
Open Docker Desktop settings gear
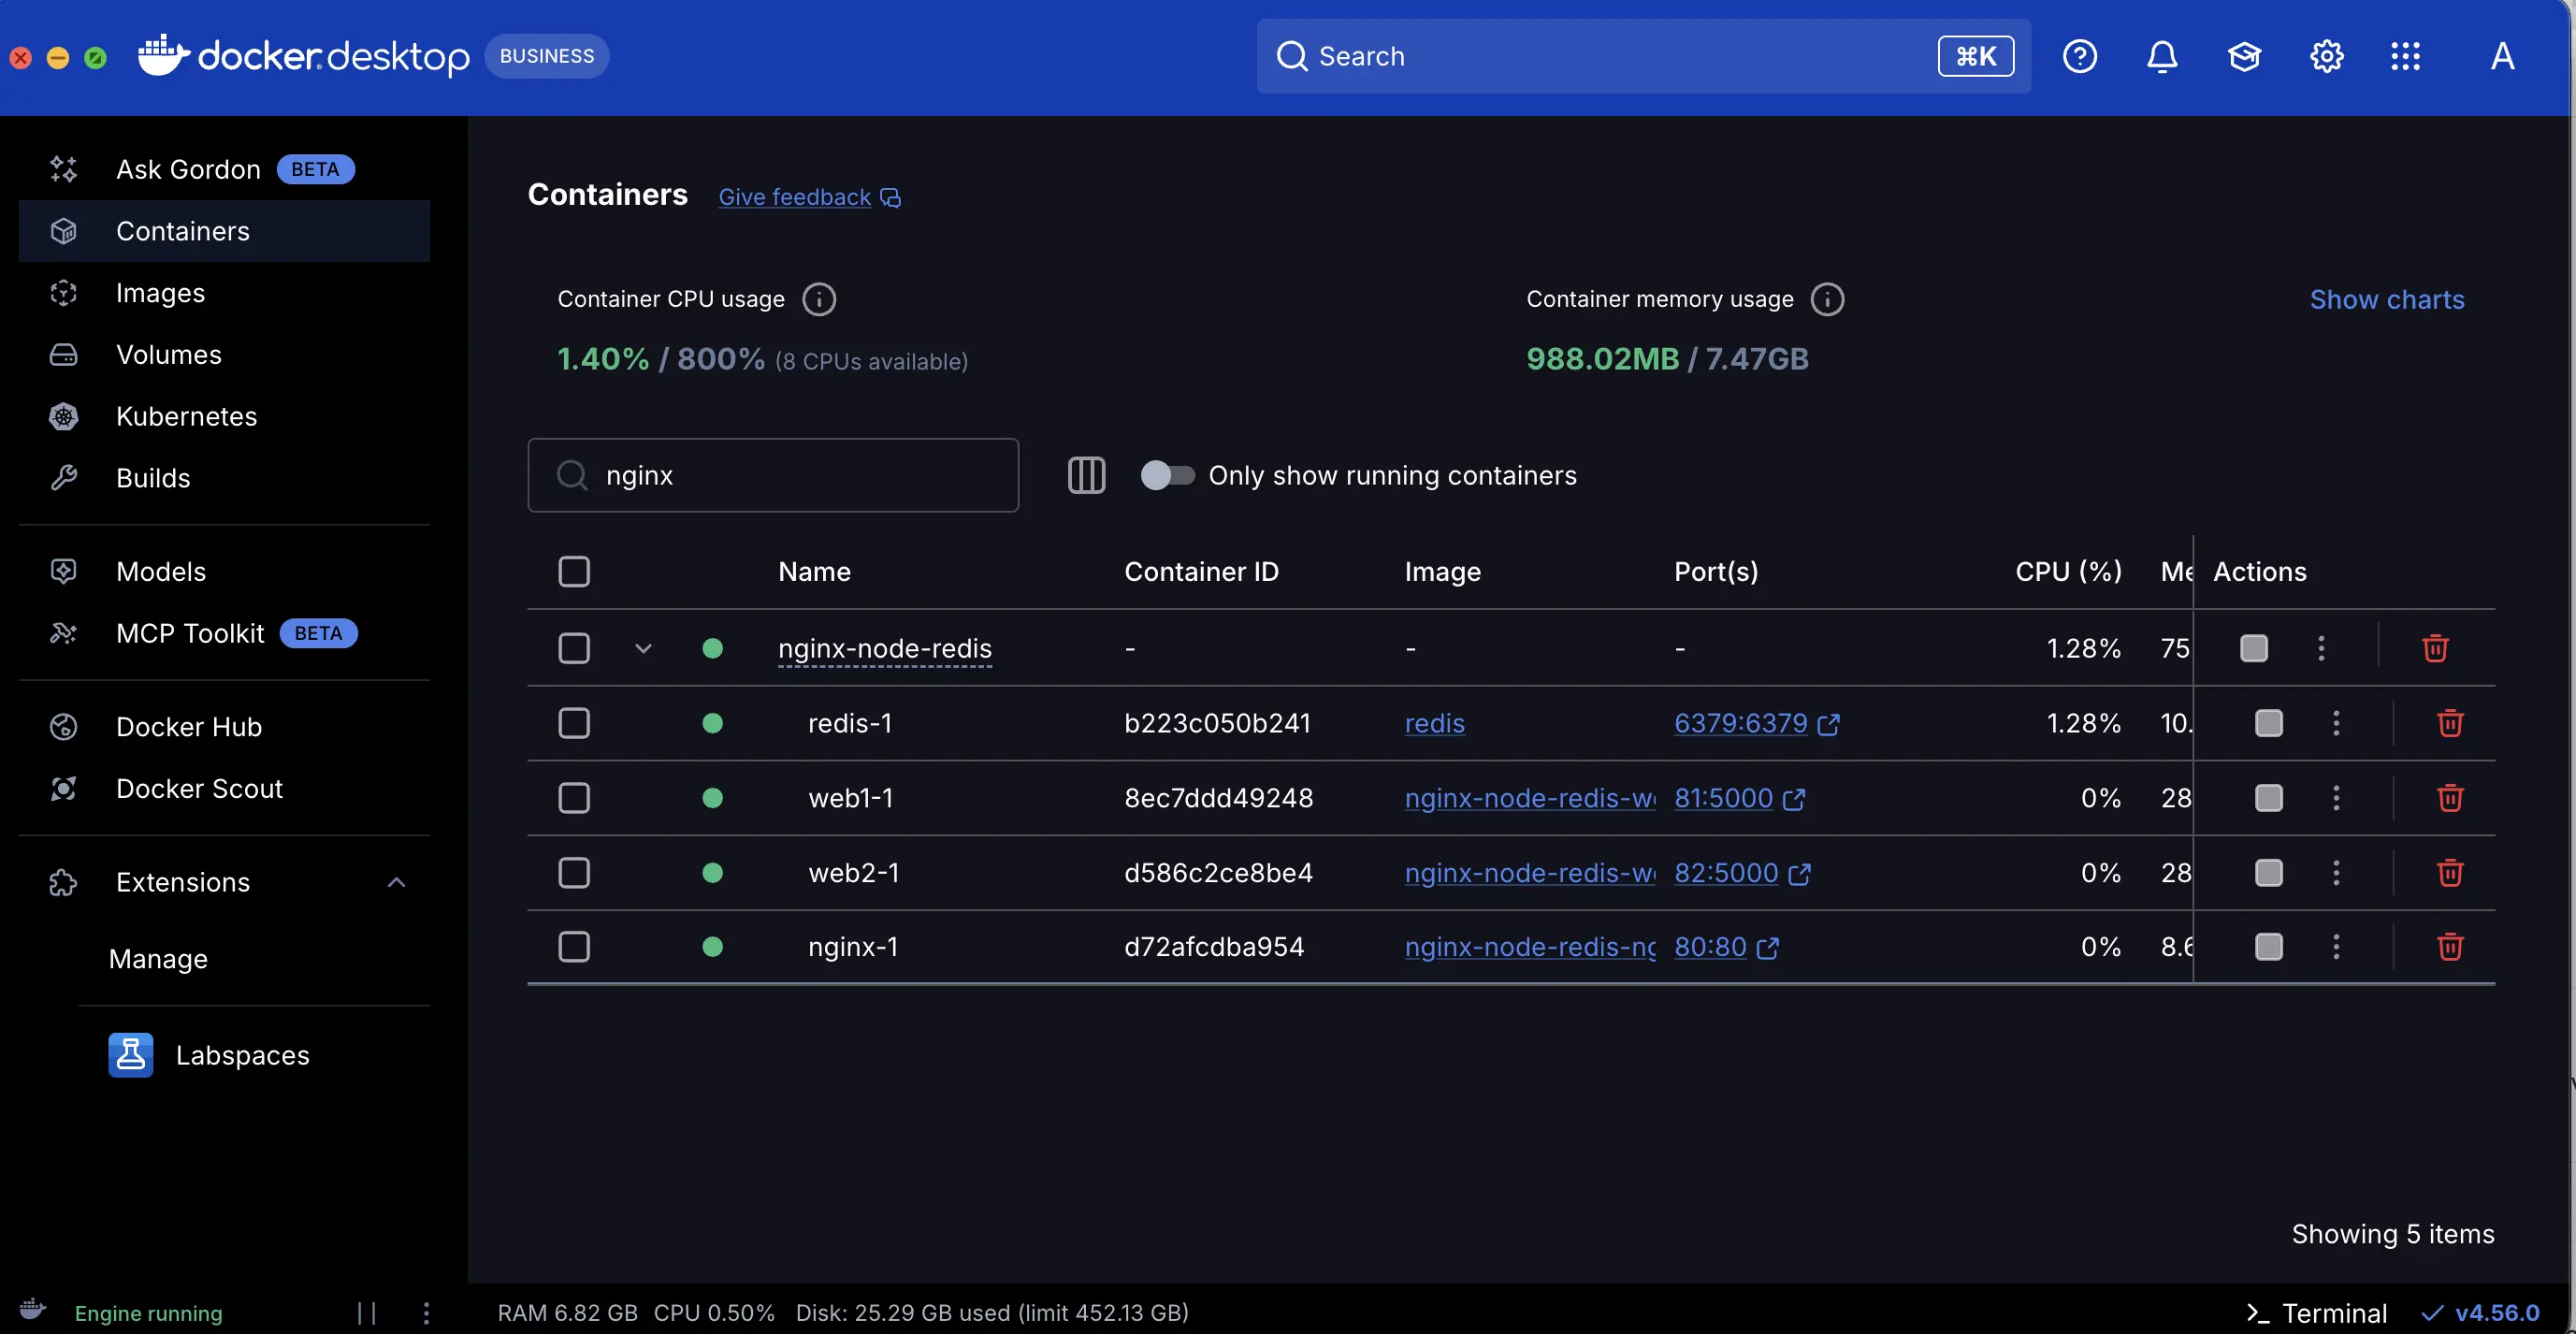click(x=2326, y=56)
